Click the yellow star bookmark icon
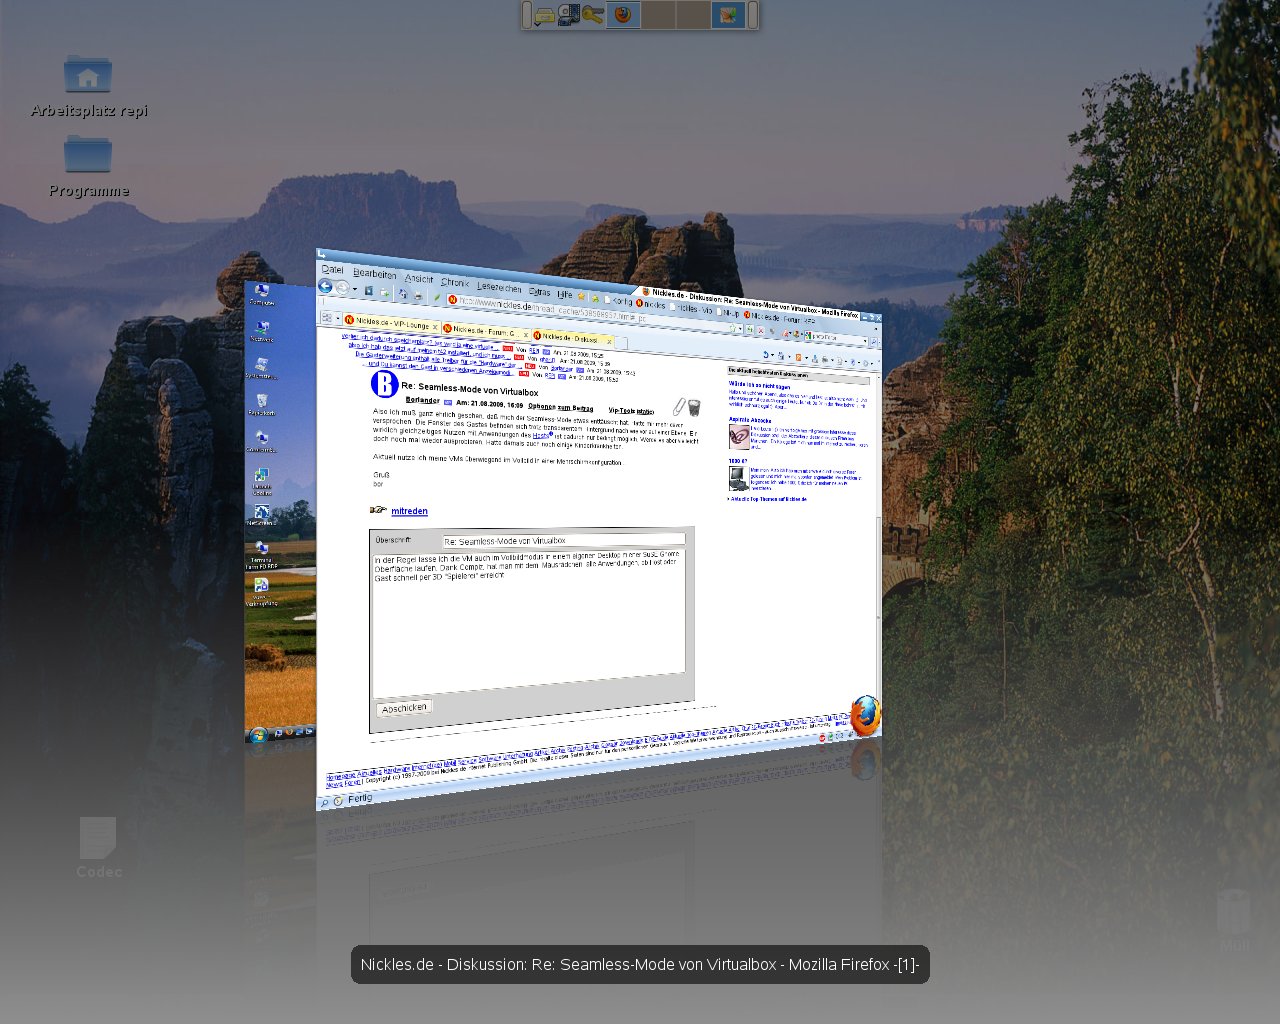 pos(581,296)
